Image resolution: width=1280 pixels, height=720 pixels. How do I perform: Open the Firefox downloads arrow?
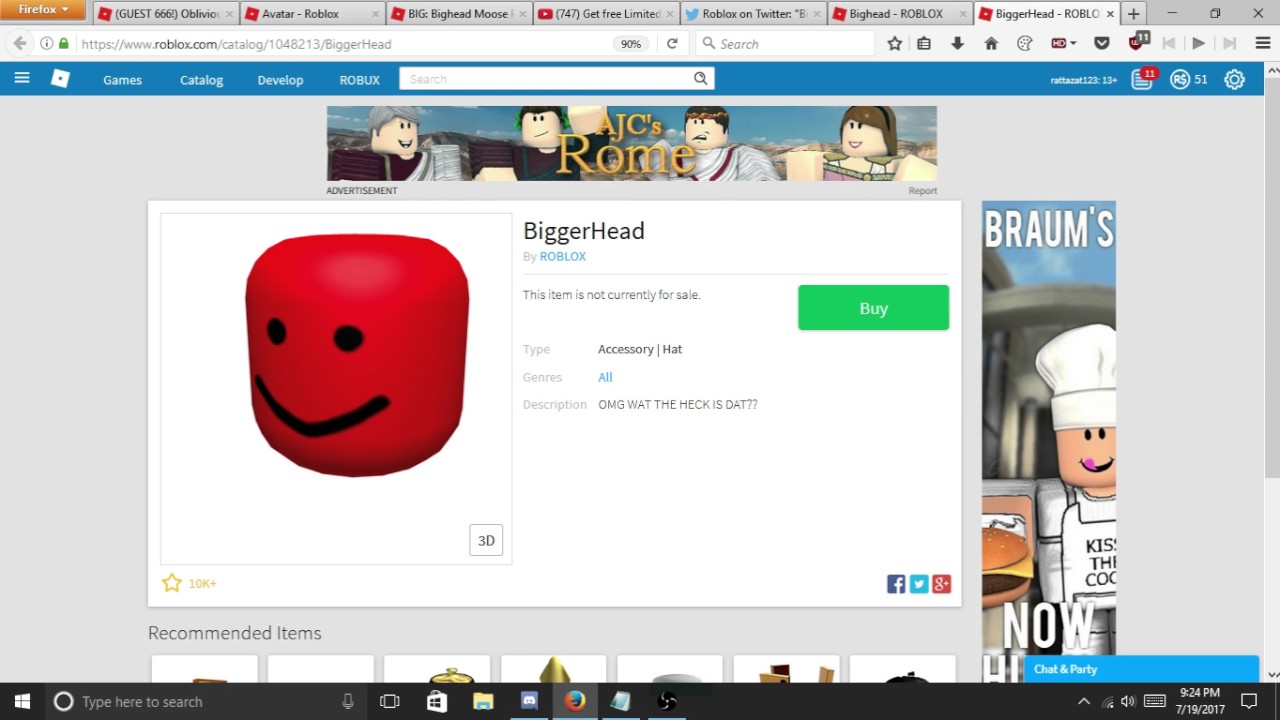957,44
